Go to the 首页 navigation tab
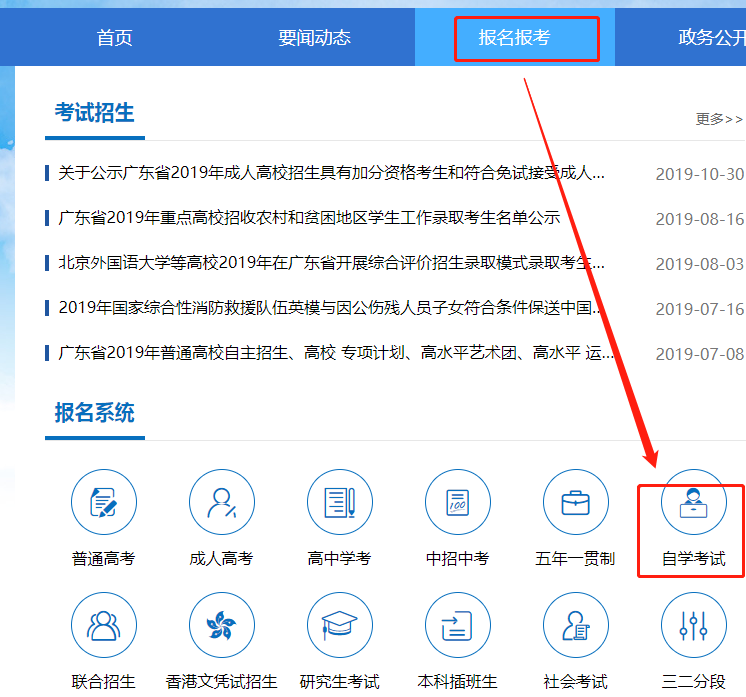Screen dimensions: 746x697 tap(114, 38)
